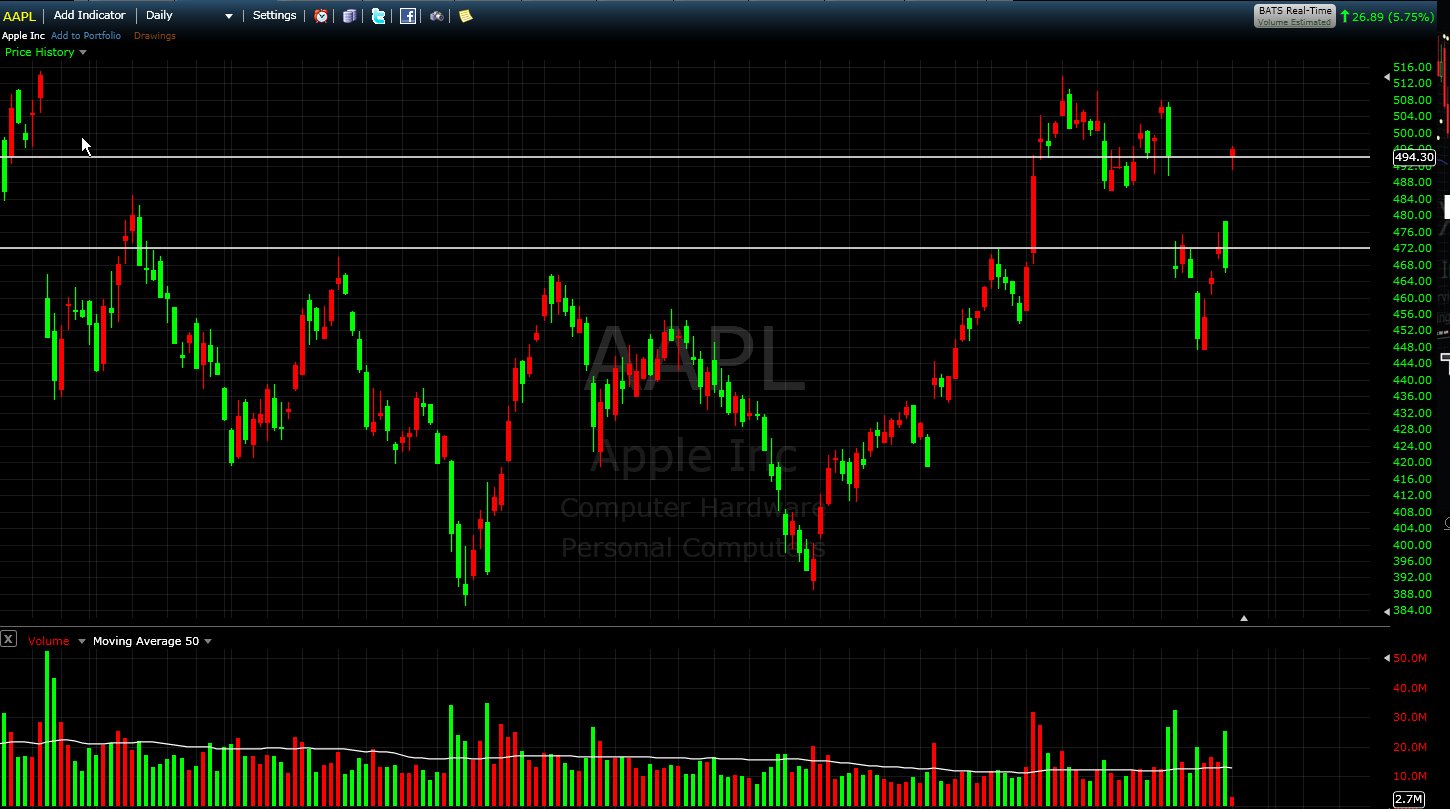Open the yellow sticky note icon
Image resolution: width=1450 pixels, height=809 pixels.
tap(465, 16)
